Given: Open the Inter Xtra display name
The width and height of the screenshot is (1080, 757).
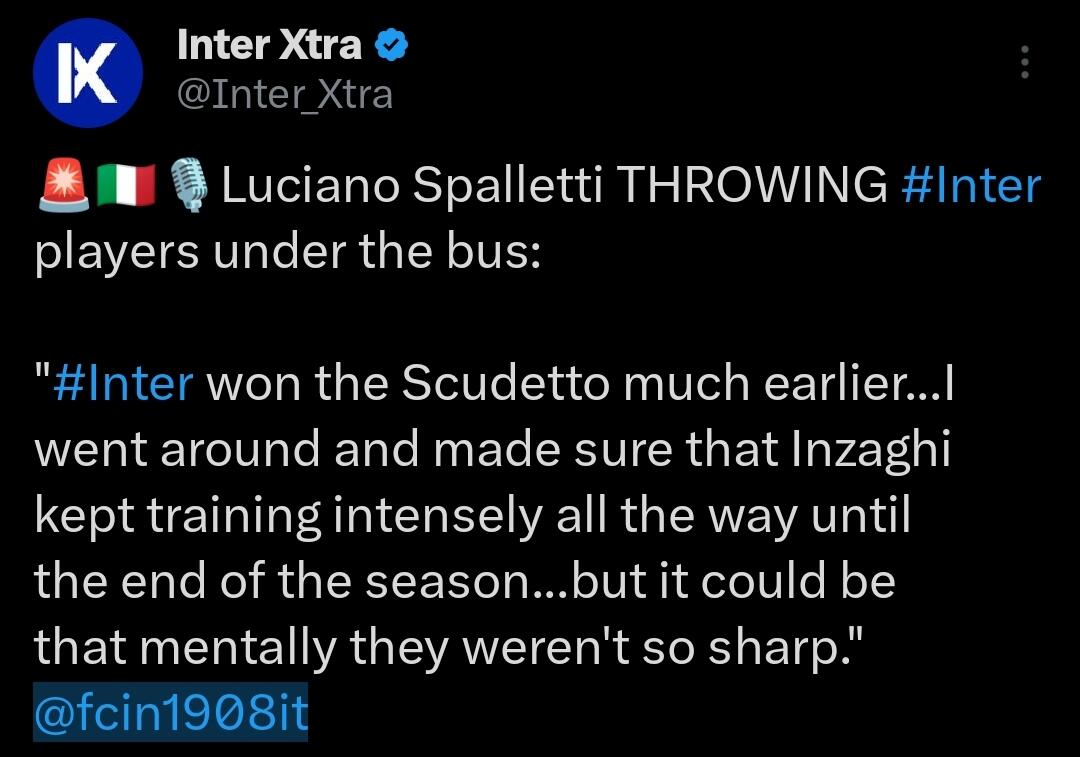Looking at the screenshot, I should (x=268, y=45).
